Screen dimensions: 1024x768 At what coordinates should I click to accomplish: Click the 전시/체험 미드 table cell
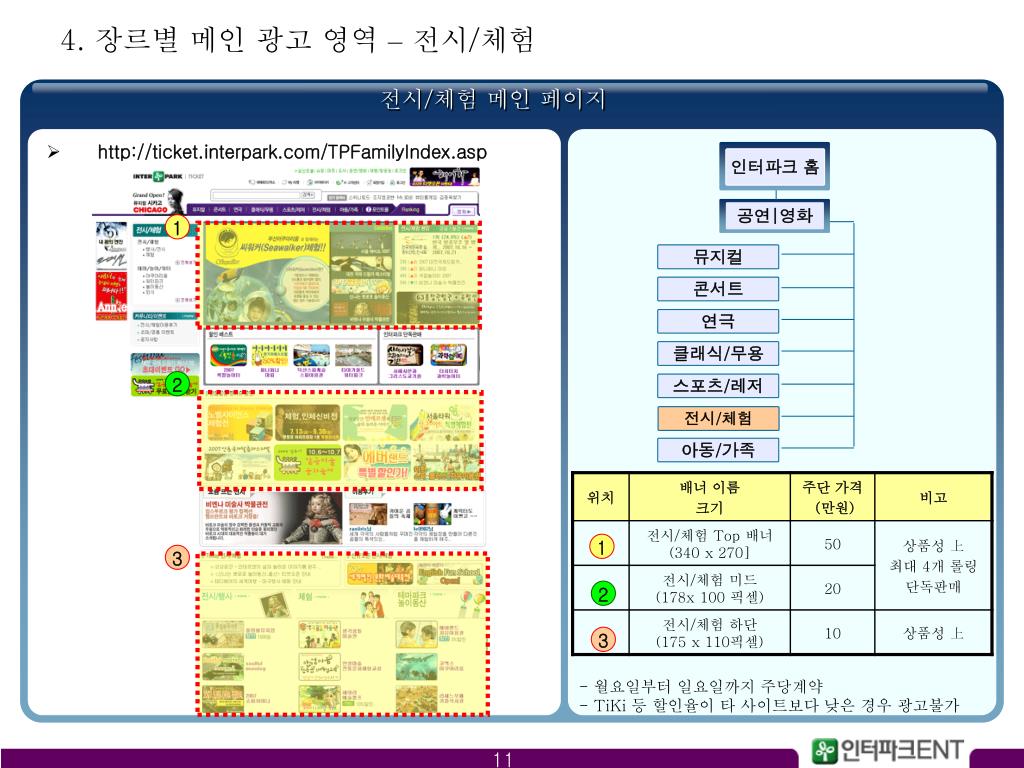coord(709,588)
